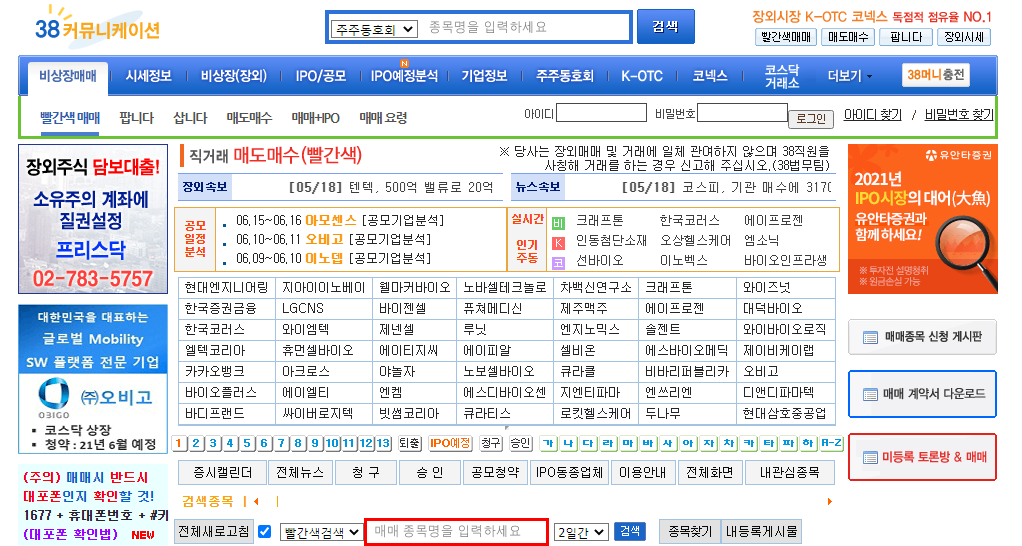Open the 2일간 period dropdown
The width and height of the screenshot is (1022, 546).
[581, 532]
